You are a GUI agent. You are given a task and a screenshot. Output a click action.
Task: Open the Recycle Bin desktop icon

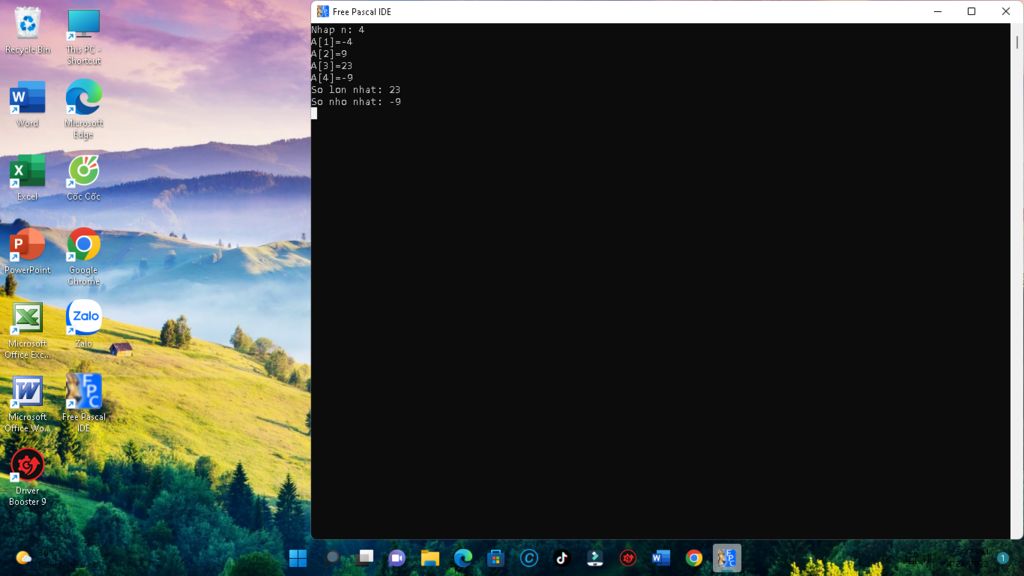coord(27,31)
